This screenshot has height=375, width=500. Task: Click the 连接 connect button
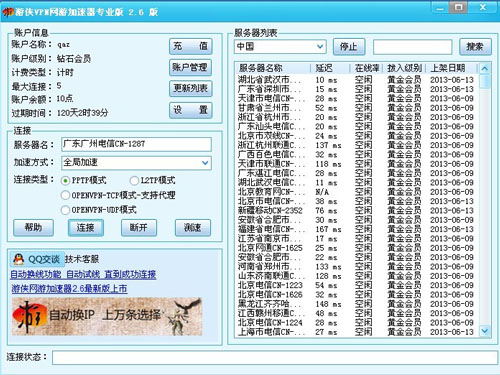point(86,228)
